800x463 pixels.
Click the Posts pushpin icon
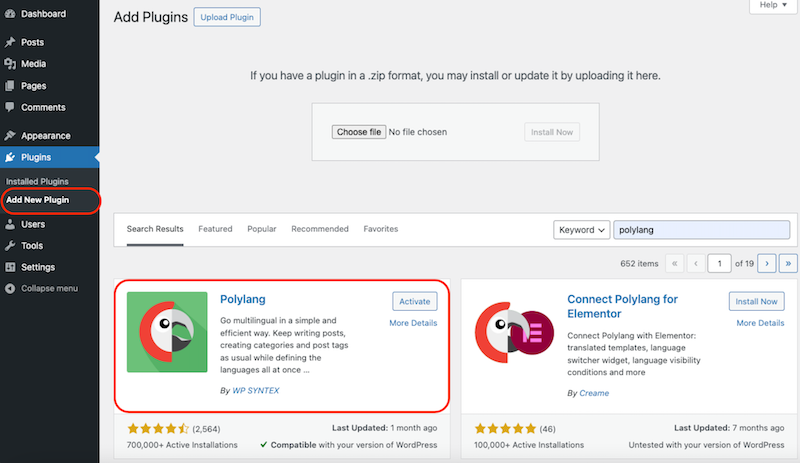click(10, 42)
